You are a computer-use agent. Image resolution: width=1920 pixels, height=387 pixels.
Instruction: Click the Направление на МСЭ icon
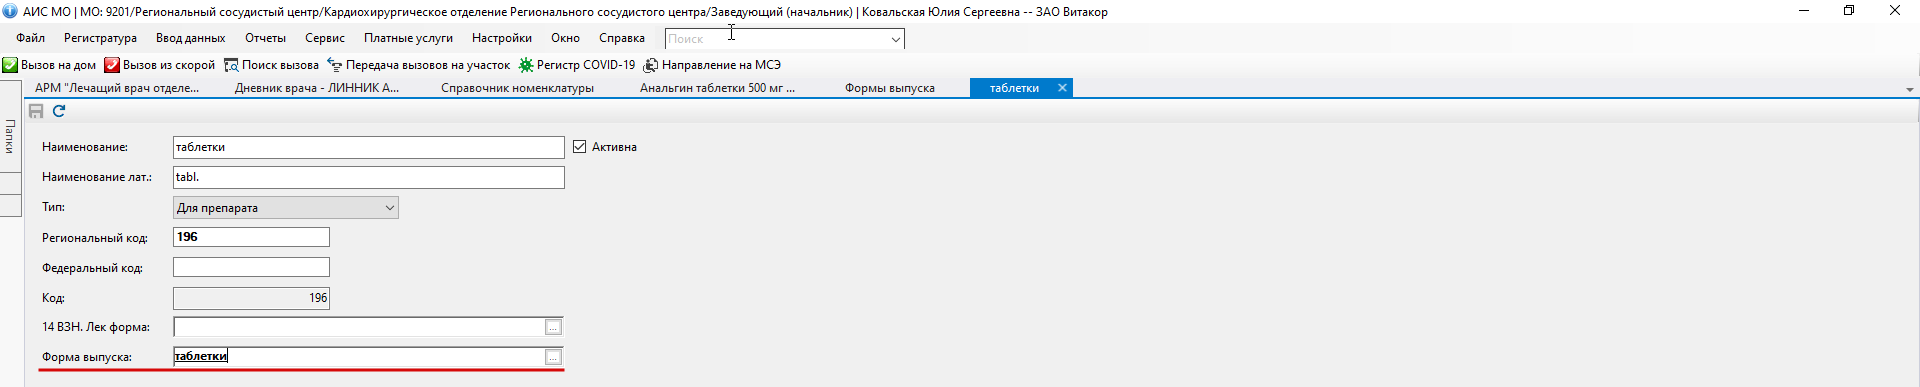[x=650, y=65]
